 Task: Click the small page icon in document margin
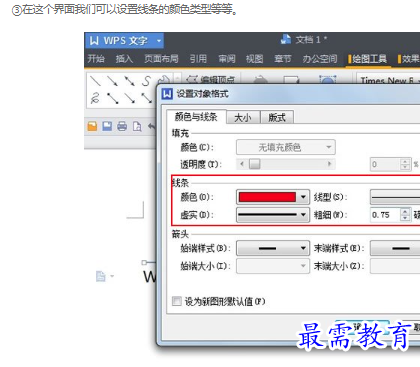pyautogui.click(x=101, y=276)
